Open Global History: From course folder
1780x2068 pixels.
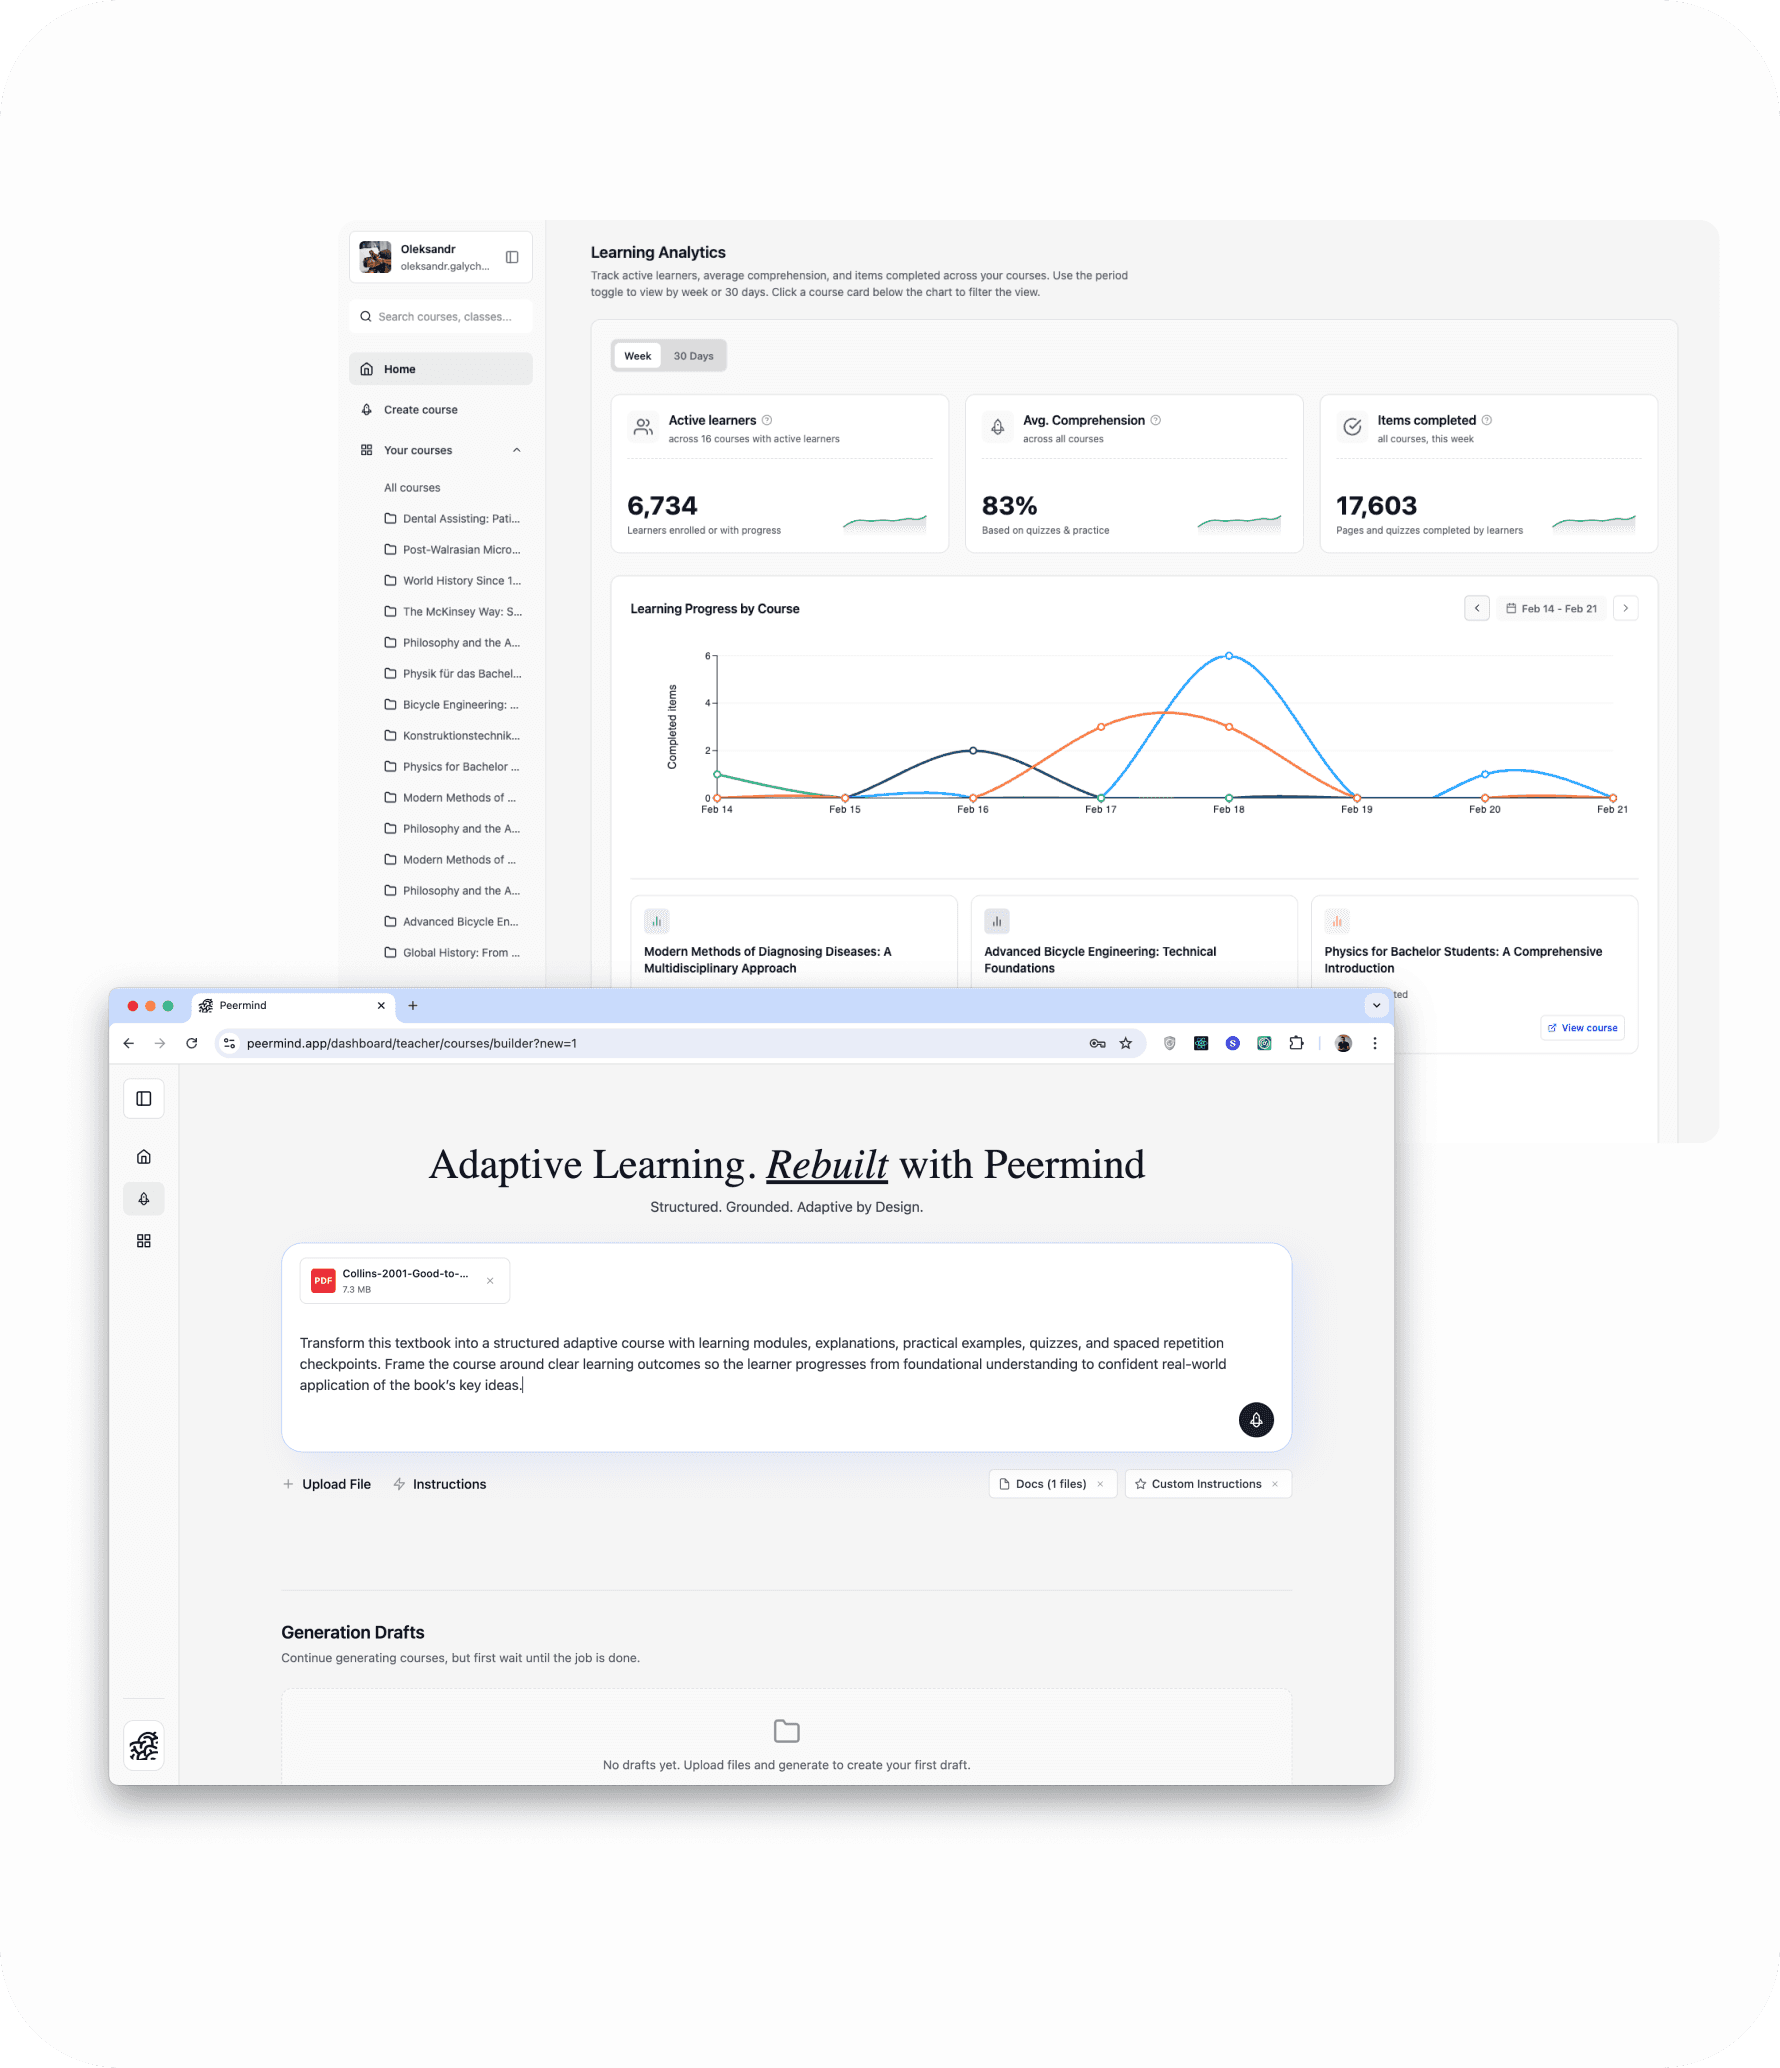click(x=453, y=953)
